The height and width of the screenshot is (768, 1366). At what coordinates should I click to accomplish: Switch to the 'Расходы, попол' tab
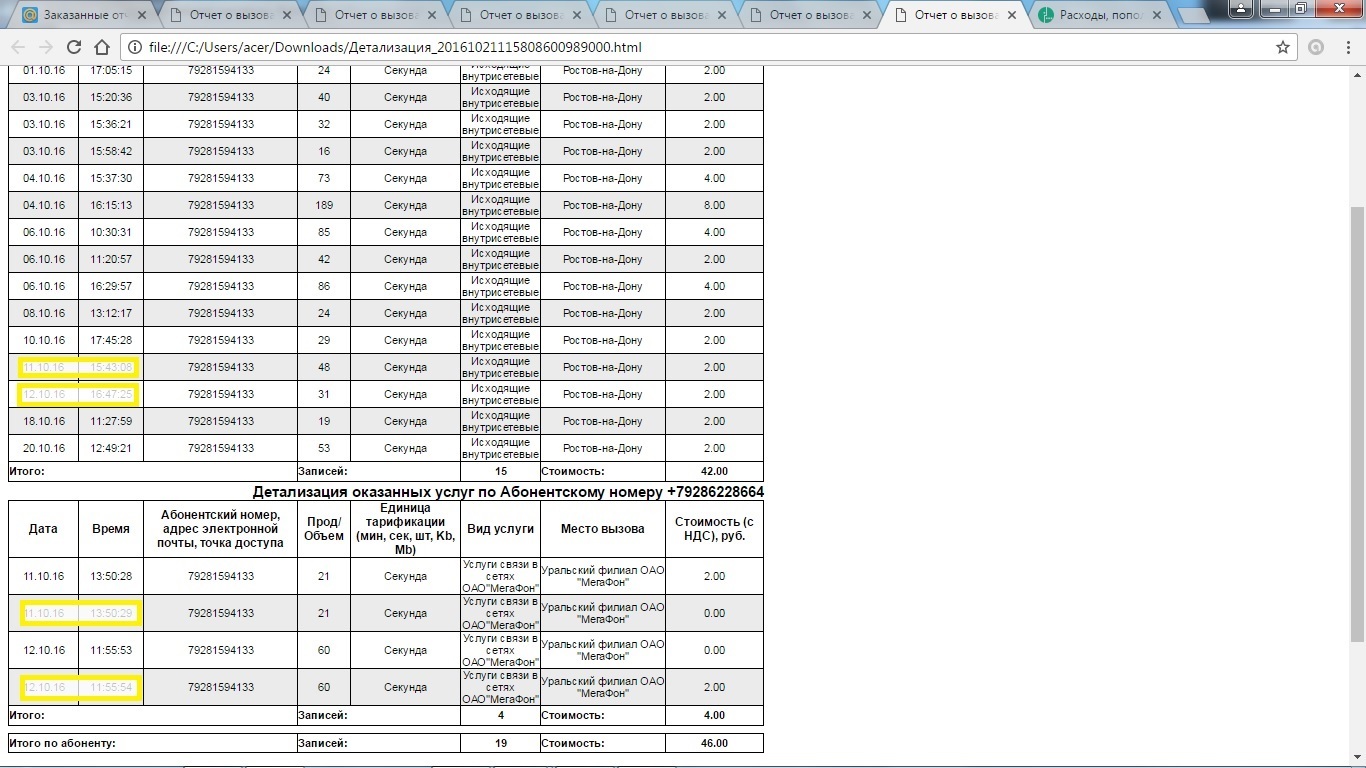[x=1098, y=15]
